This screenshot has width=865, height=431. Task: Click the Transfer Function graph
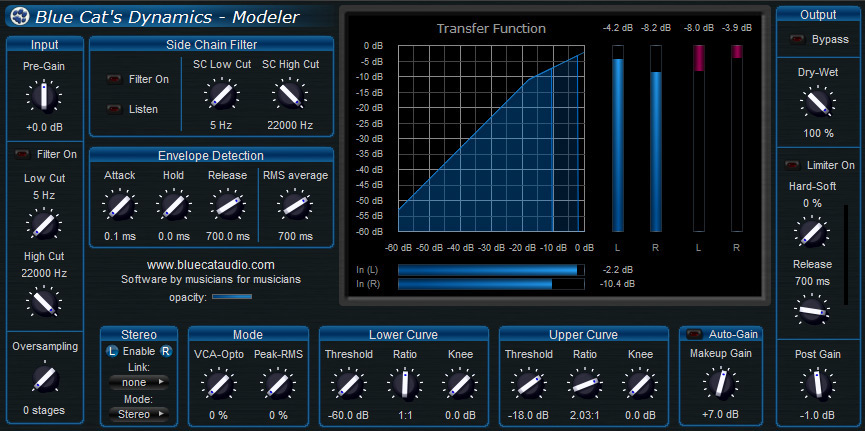[x=491, y=138]
